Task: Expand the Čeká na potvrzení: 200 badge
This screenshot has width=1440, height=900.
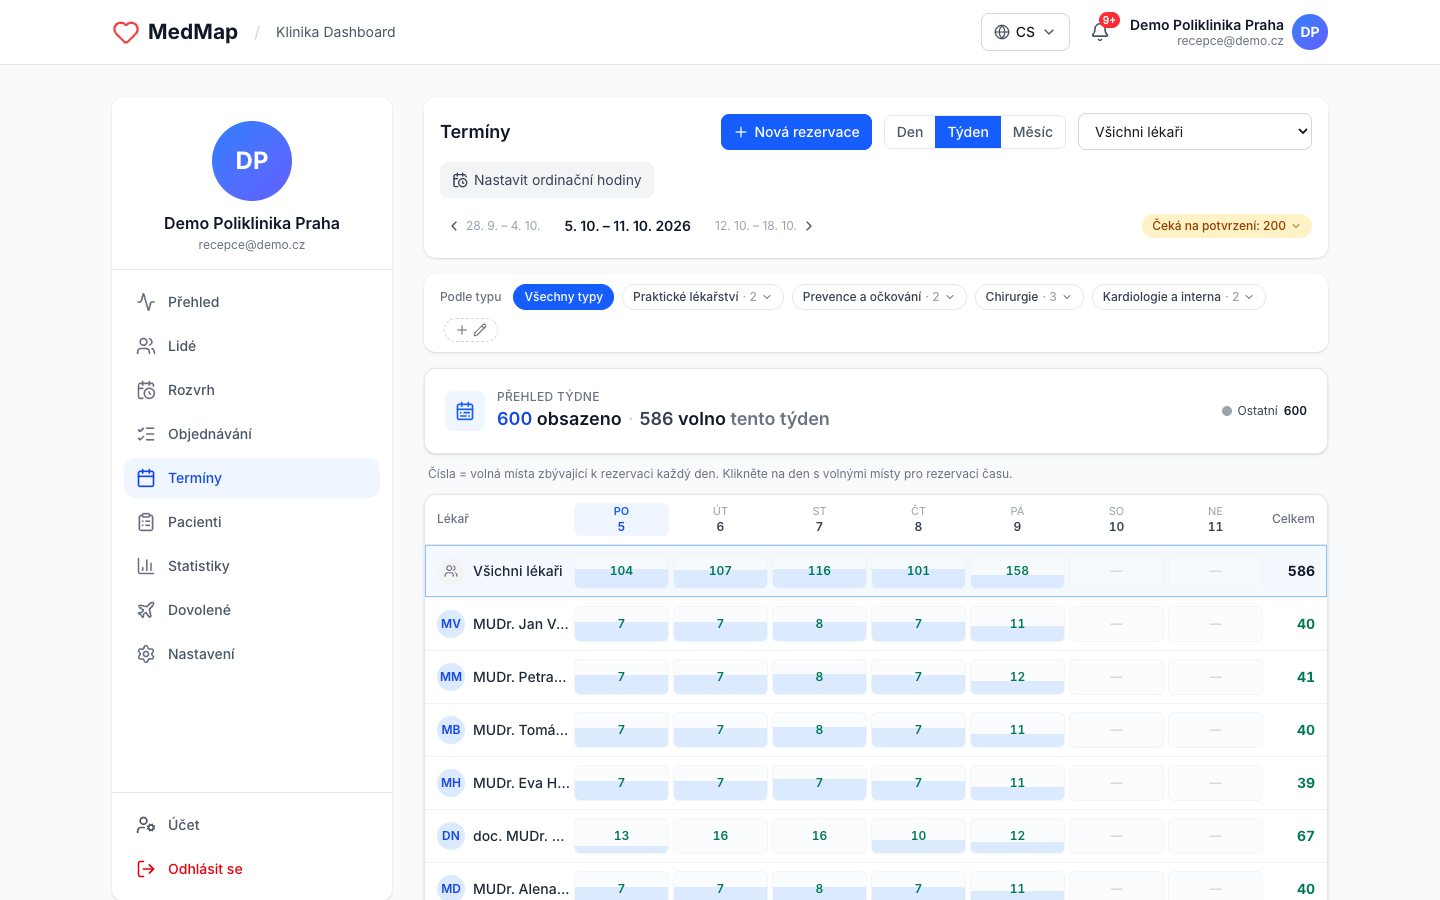Action: 1227,226
